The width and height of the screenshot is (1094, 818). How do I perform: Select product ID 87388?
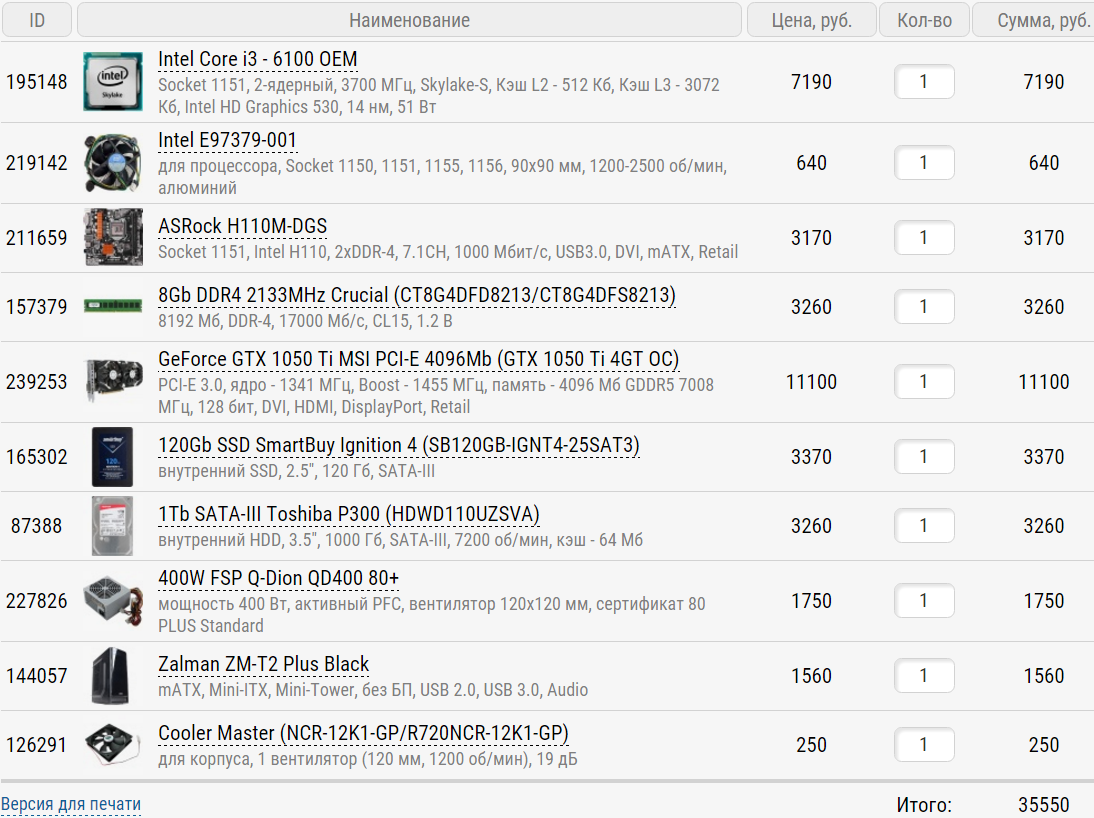click(x=37, y=526)
